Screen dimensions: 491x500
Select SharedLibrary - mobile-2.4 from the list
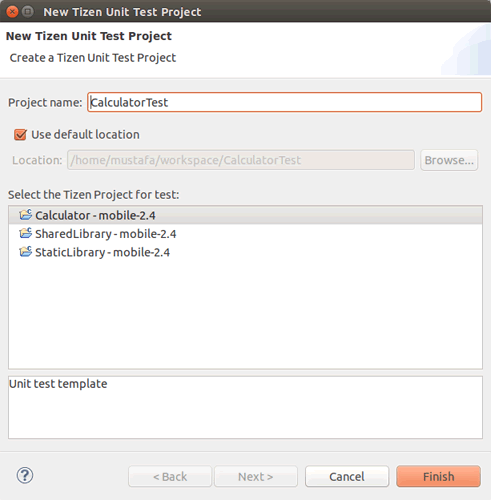[x=245, y=234]
